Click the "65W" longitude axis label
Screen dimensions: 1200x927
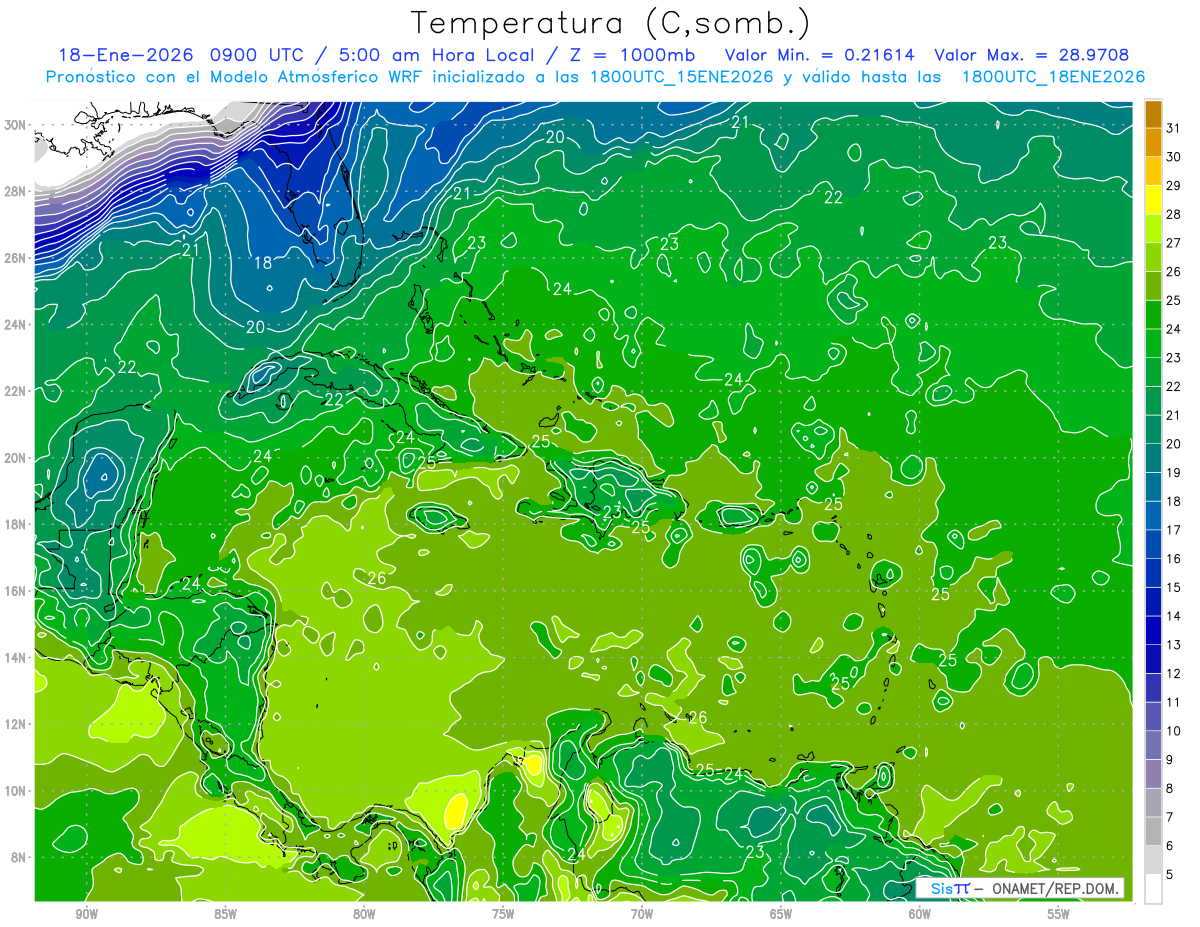[781, 914]
